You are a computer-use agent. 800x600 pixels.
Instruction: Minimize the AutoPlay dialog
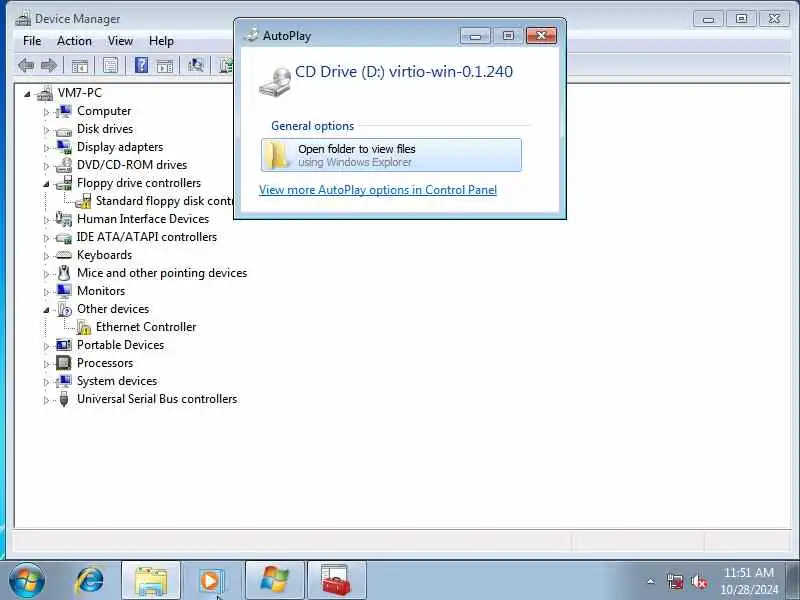[x=475, y=36]
